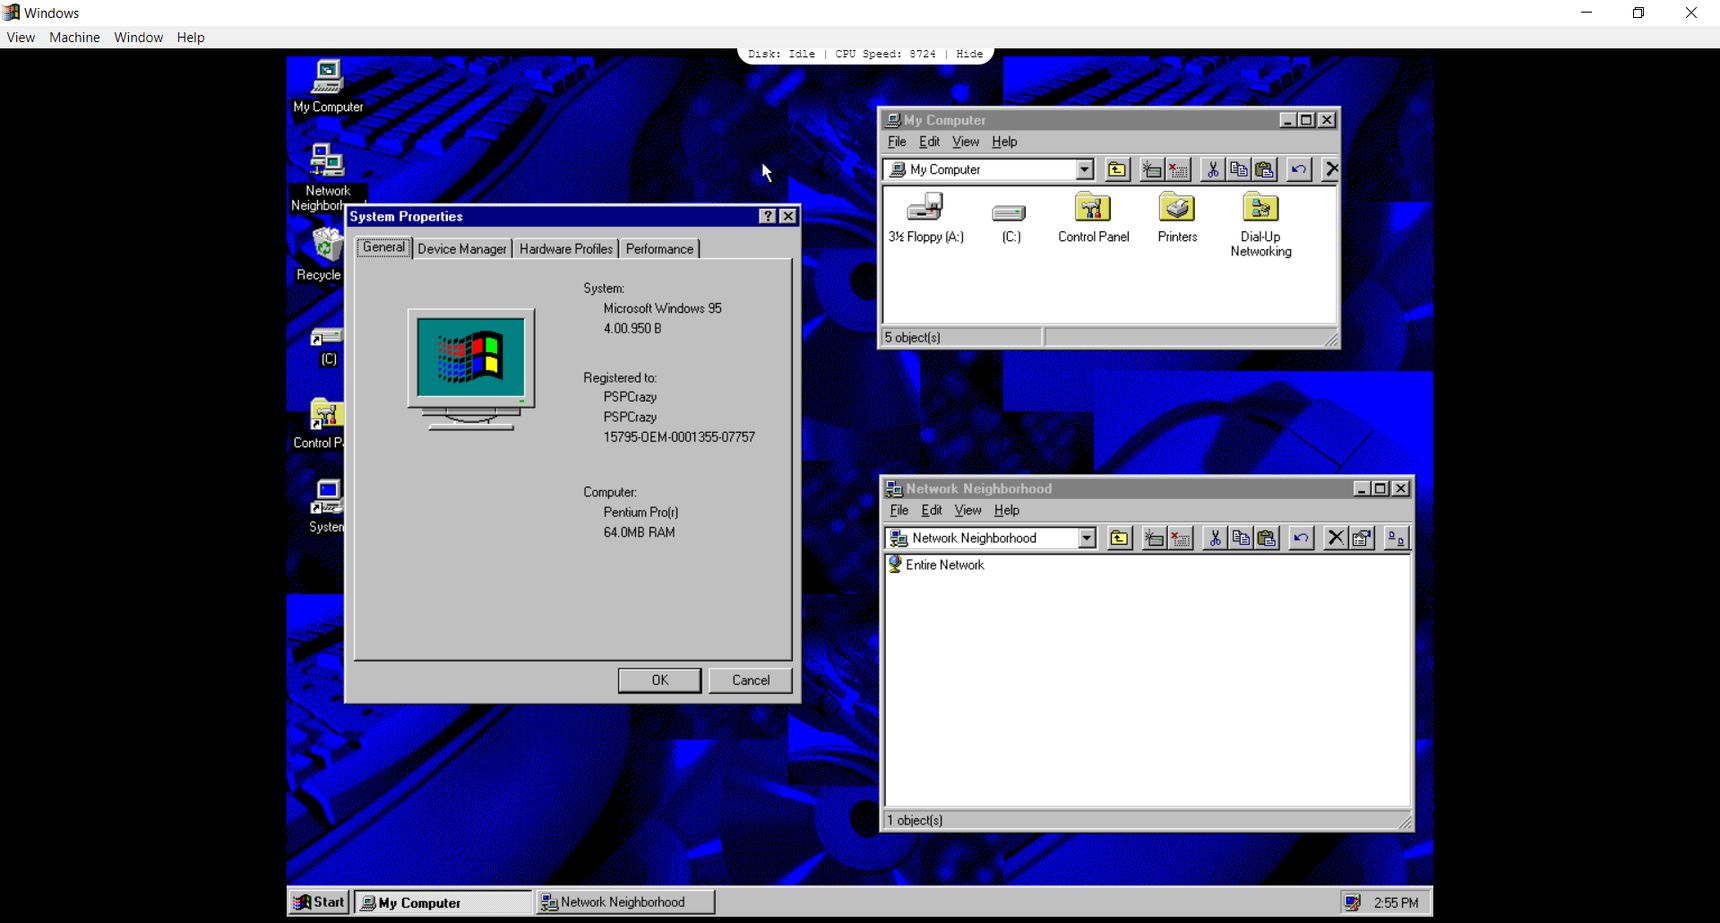Open Edit menu in Network Neighborhood window

click(931, 510)
